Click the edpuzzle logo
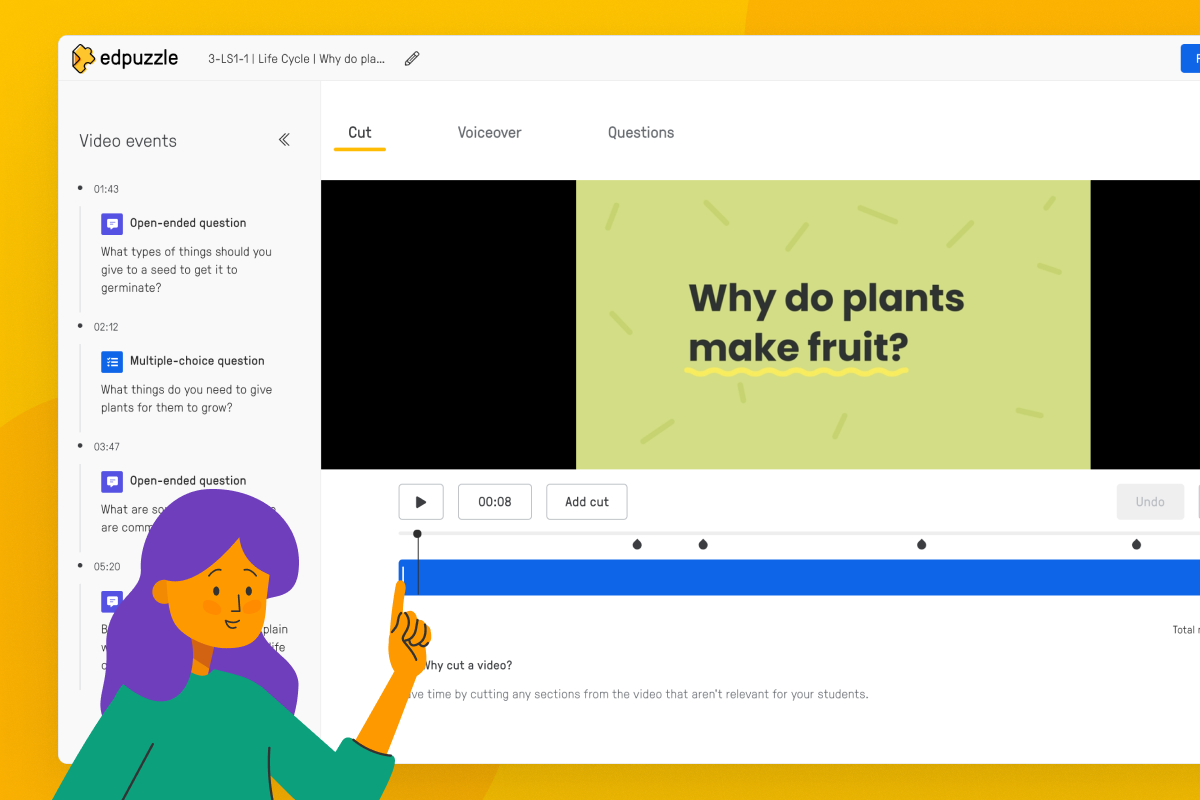Image resolution: width=1200 pixels, height=800 pixels. click(x=124, y=58)
